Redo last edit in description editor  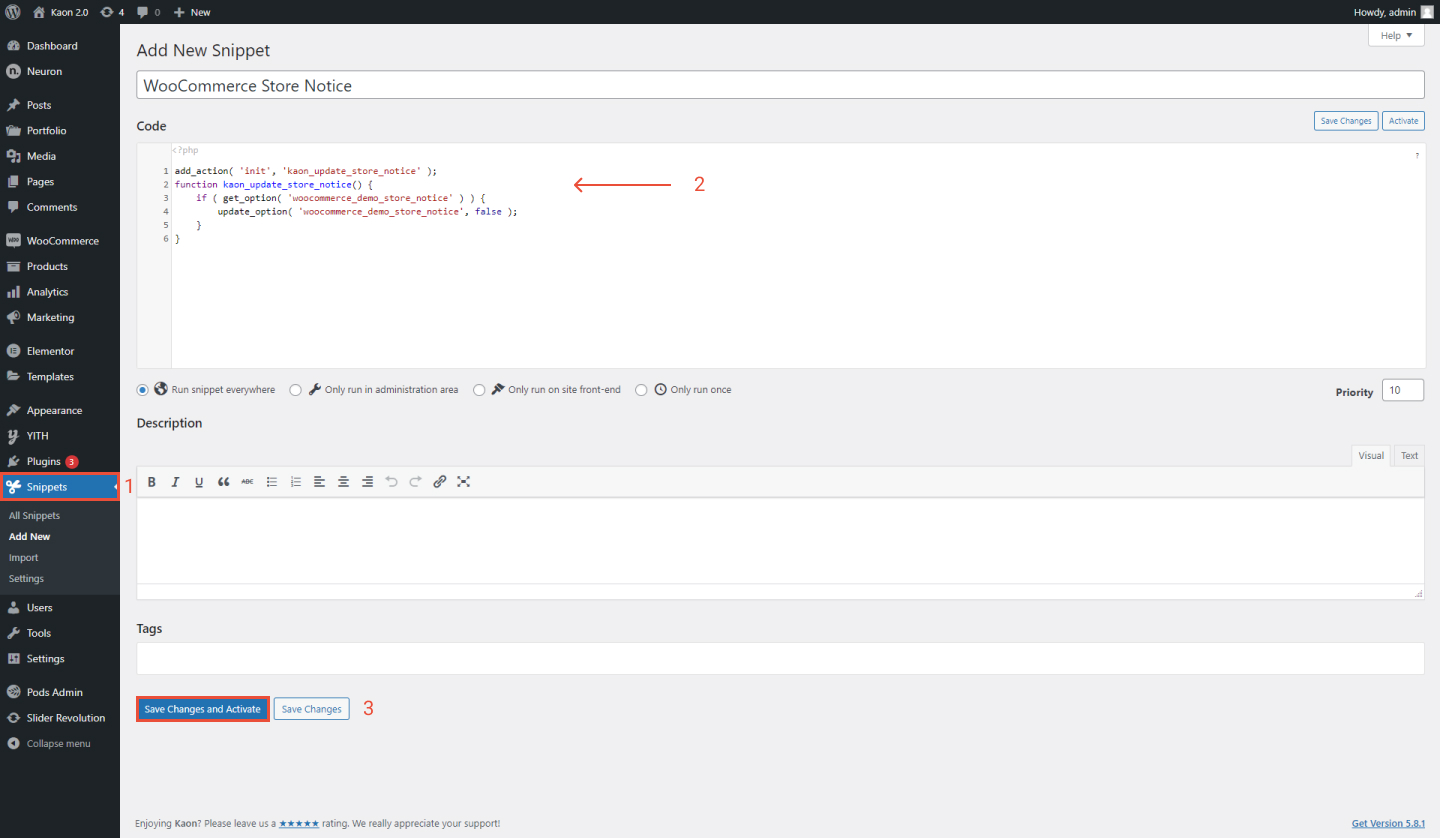click(415, 482)
